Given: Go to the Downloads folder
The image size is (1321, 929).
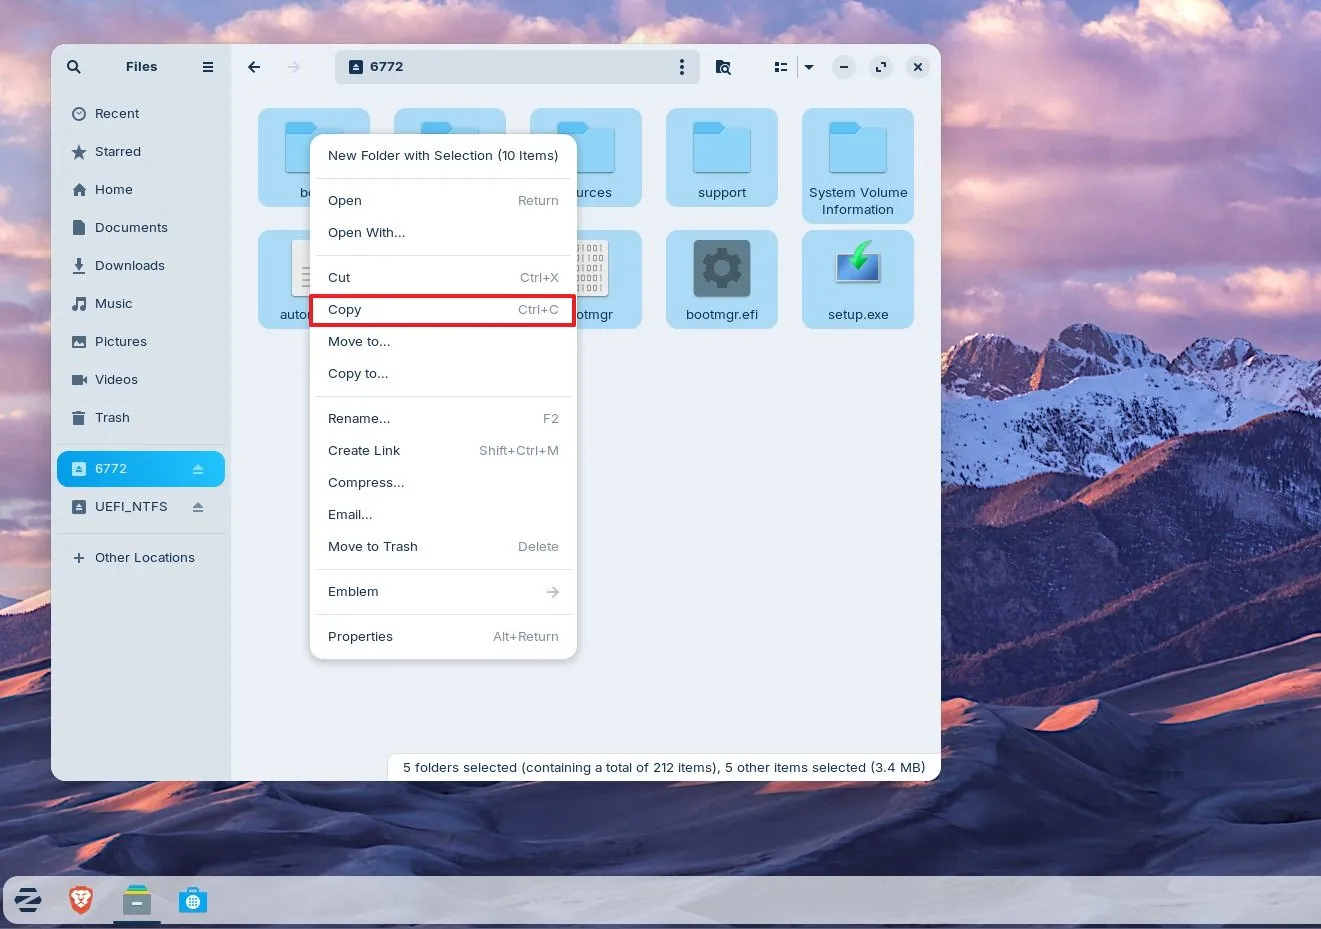Looking at the screenshot, I should (129, 265).
